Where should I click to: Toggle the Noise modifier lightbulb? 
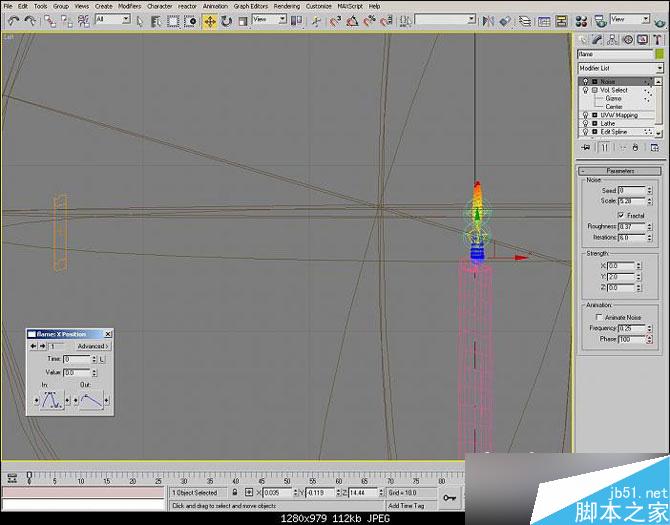tap(585, 81)
